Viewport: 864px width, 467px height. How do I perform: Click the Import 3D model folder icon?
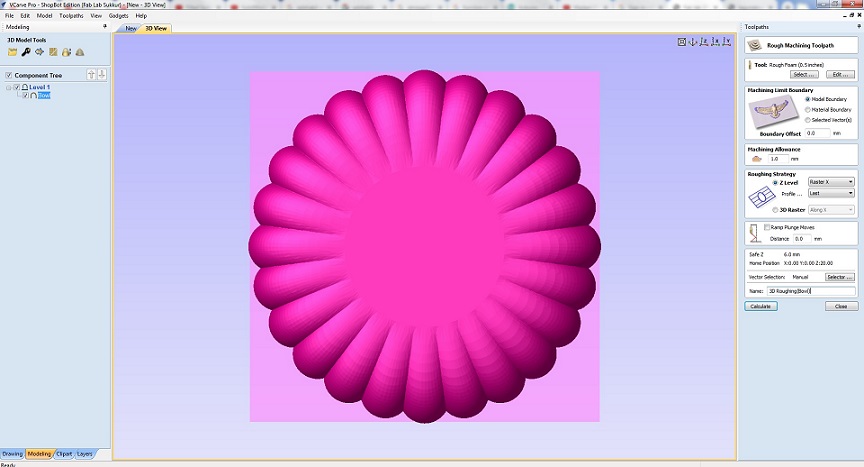click(x=12, y=52)
